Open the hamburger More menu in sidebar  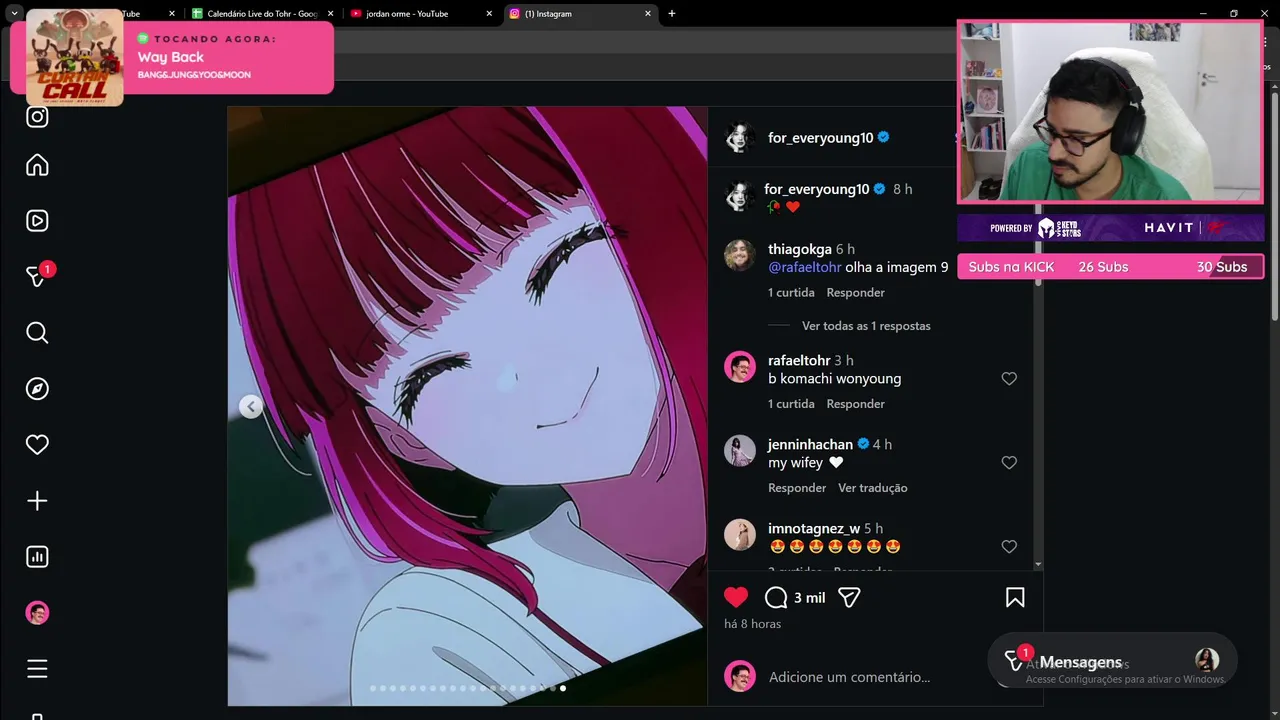pyautogui.click(x=37, y=669)
